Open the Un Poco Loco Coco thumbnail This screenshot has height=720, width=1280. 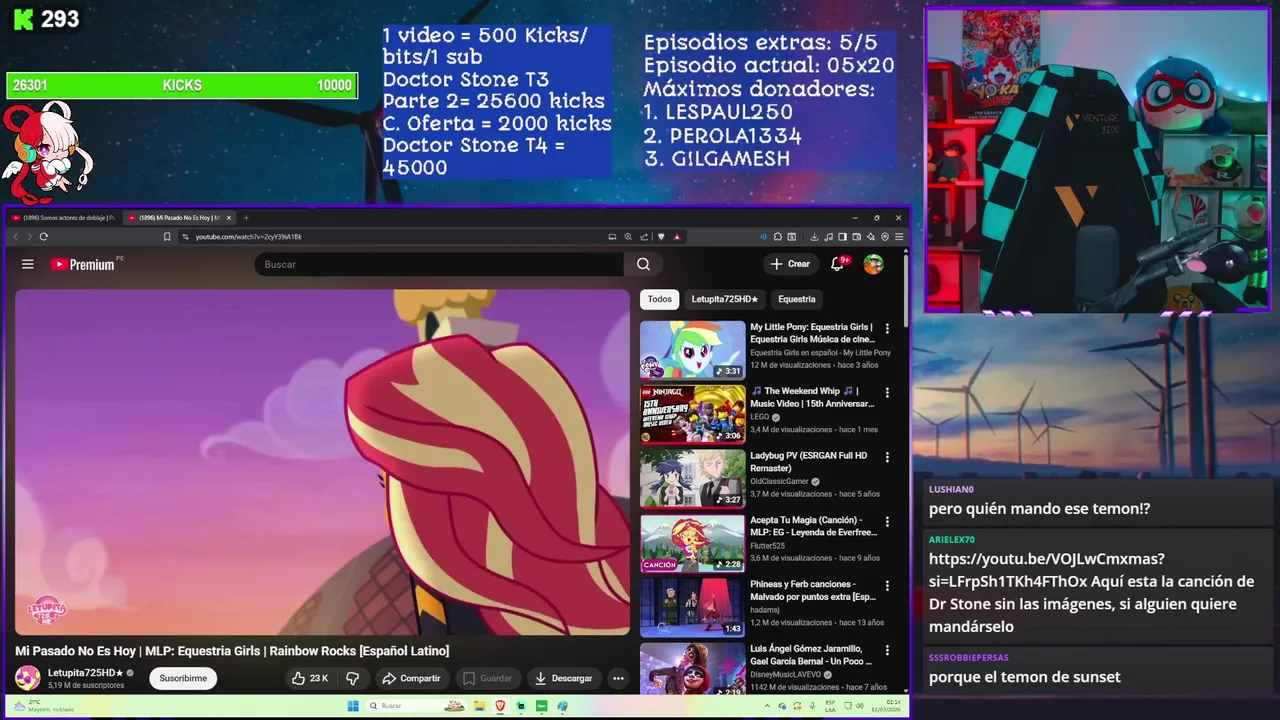(693, 668)
